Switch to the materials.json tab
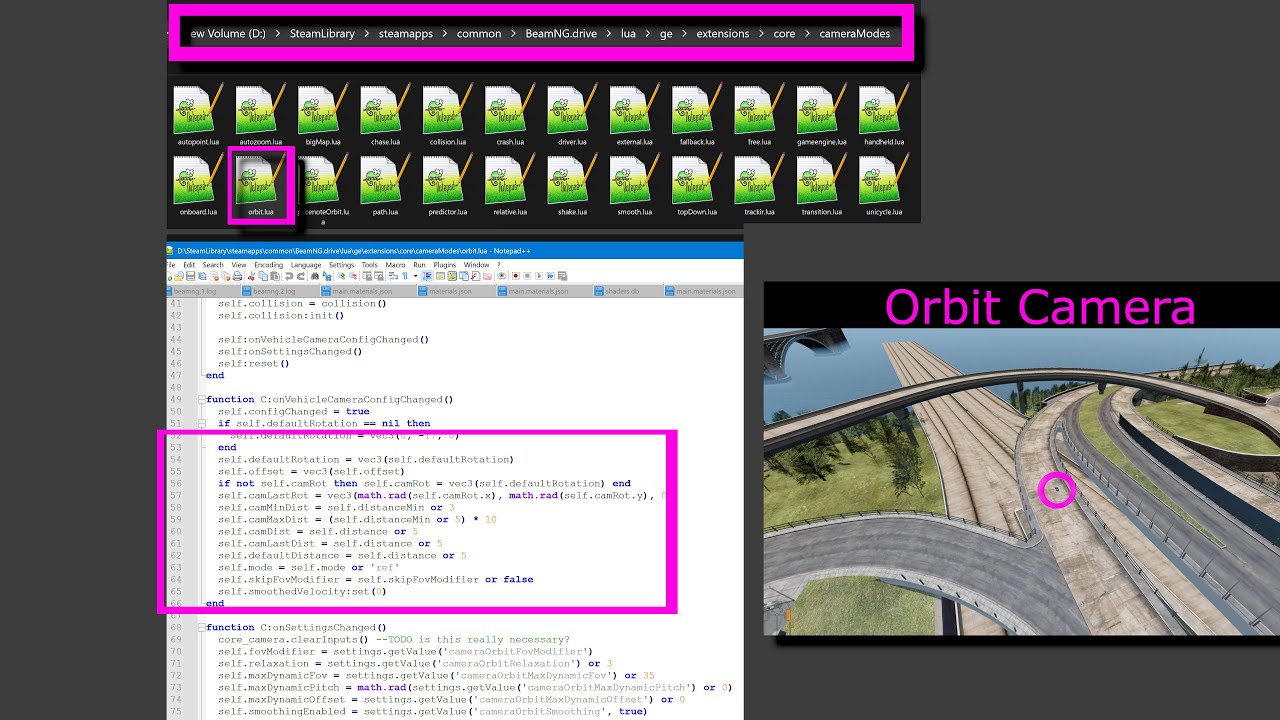 pos(456,291)
